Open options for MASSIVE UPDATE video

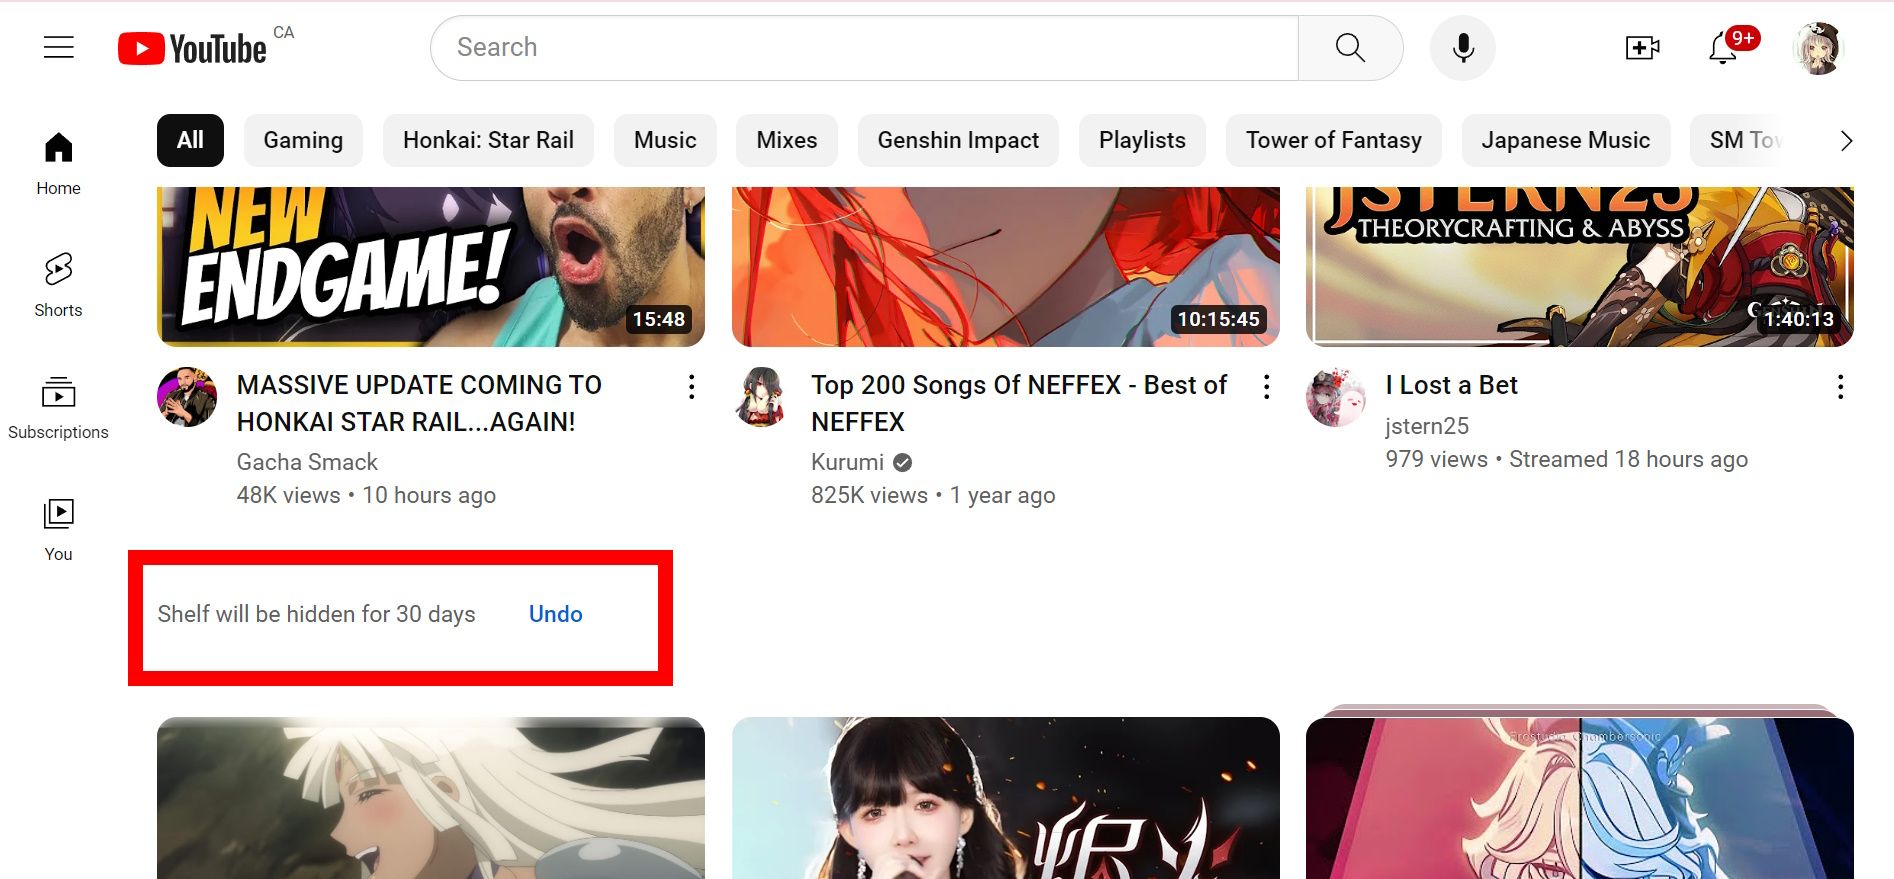click(x=691, y=387)
